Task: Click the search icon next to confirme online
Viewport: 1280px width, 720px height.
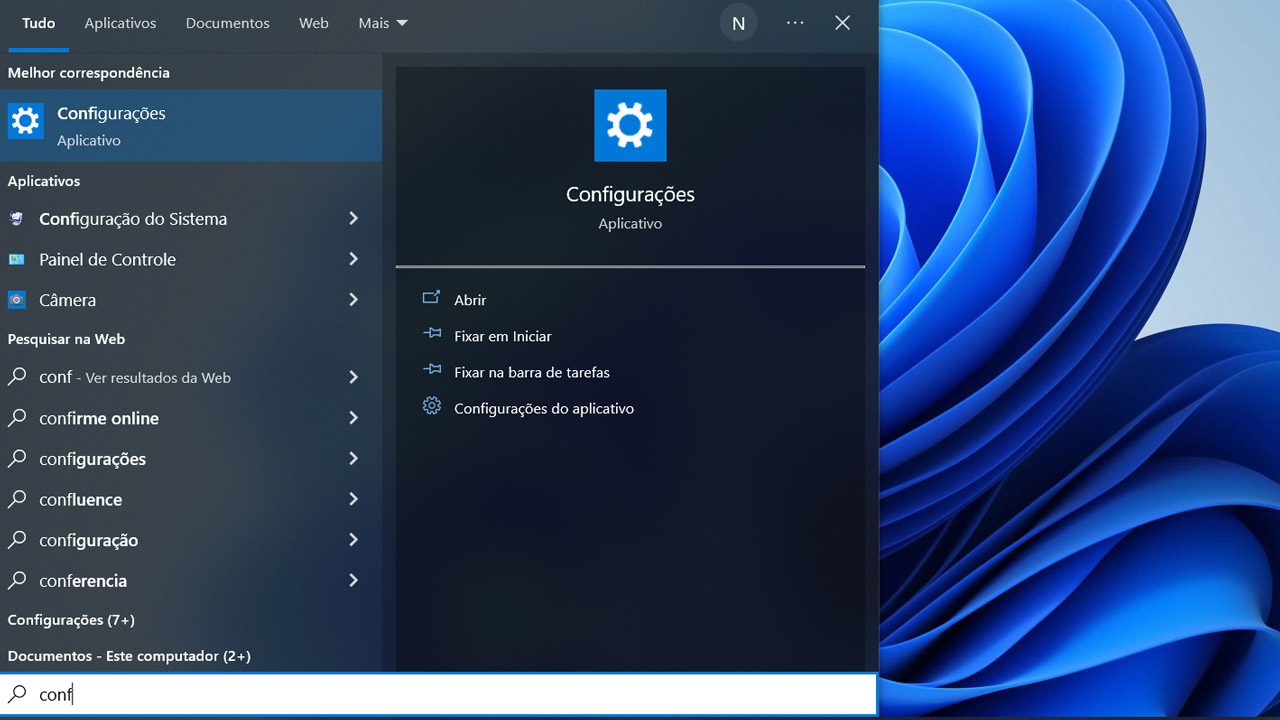Action: pyautogui.click(x=17, y=418)
